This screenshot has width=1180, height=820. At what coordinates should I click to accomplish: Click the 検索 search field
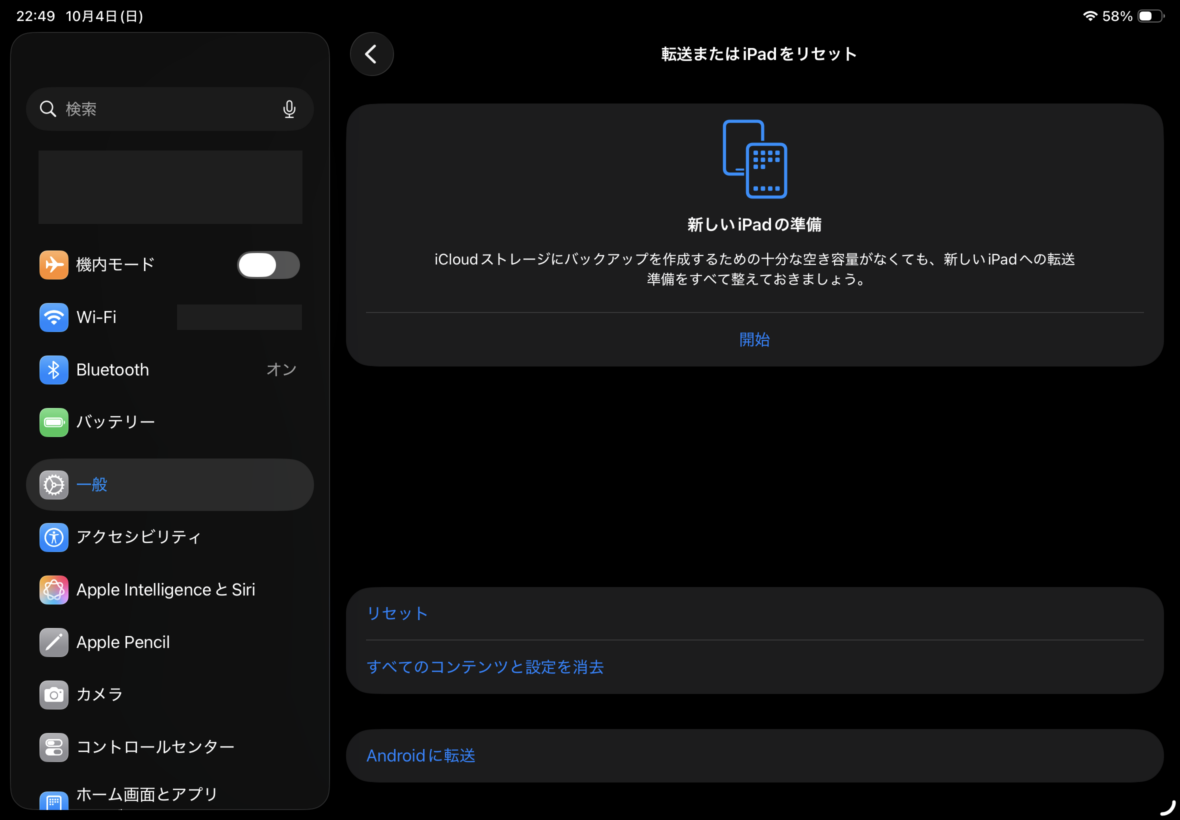[x=170, y=109]
